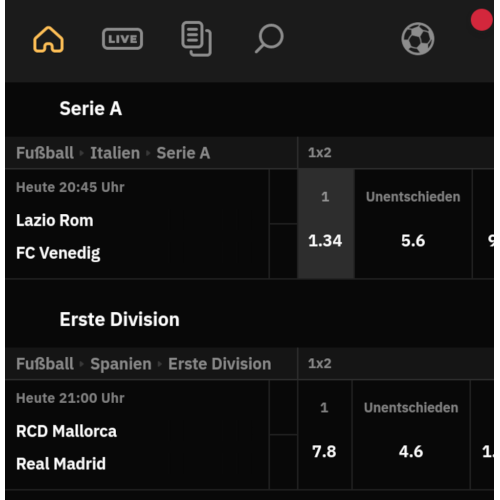500x500 pixels.
Task: Click 1x2 market label for Serie A
Action: 320,153
